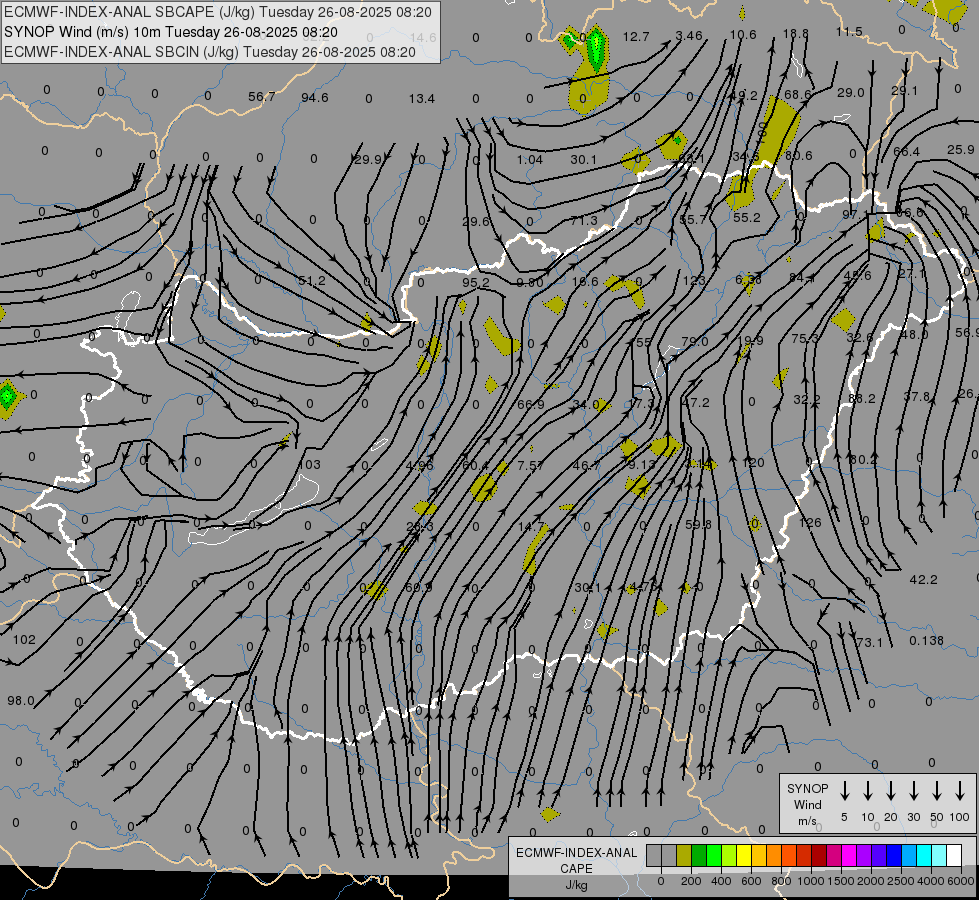Click the 100 m/s wind arrow in legend
This screenshot has height=900, width=979.
coord(960,791)
